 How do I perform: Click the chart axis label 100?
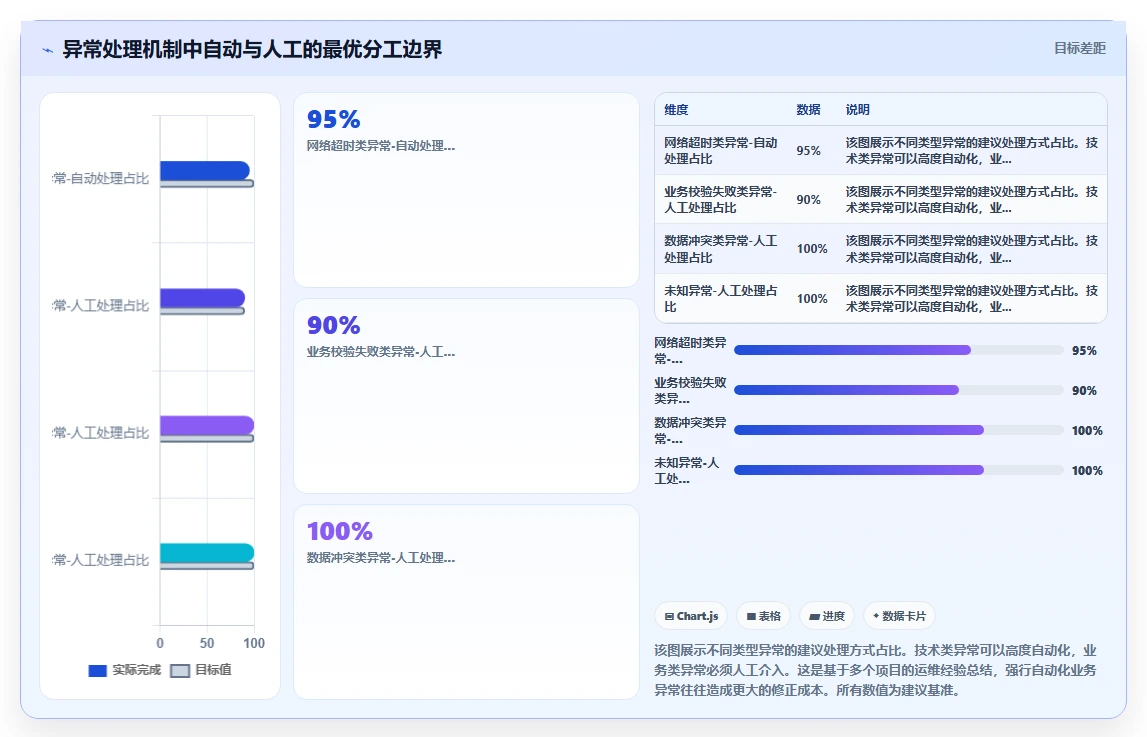point(254,643)
